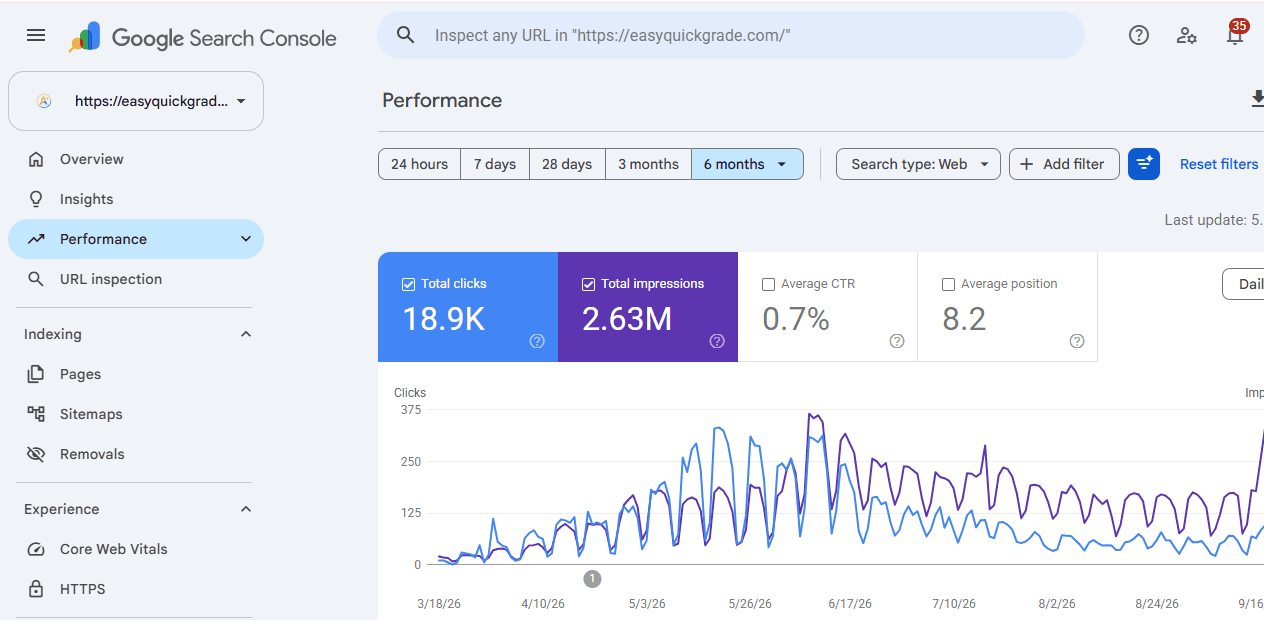Expand the Performance menu chevron
This screenshot has height=620, width=1264.
coord(246,239)
